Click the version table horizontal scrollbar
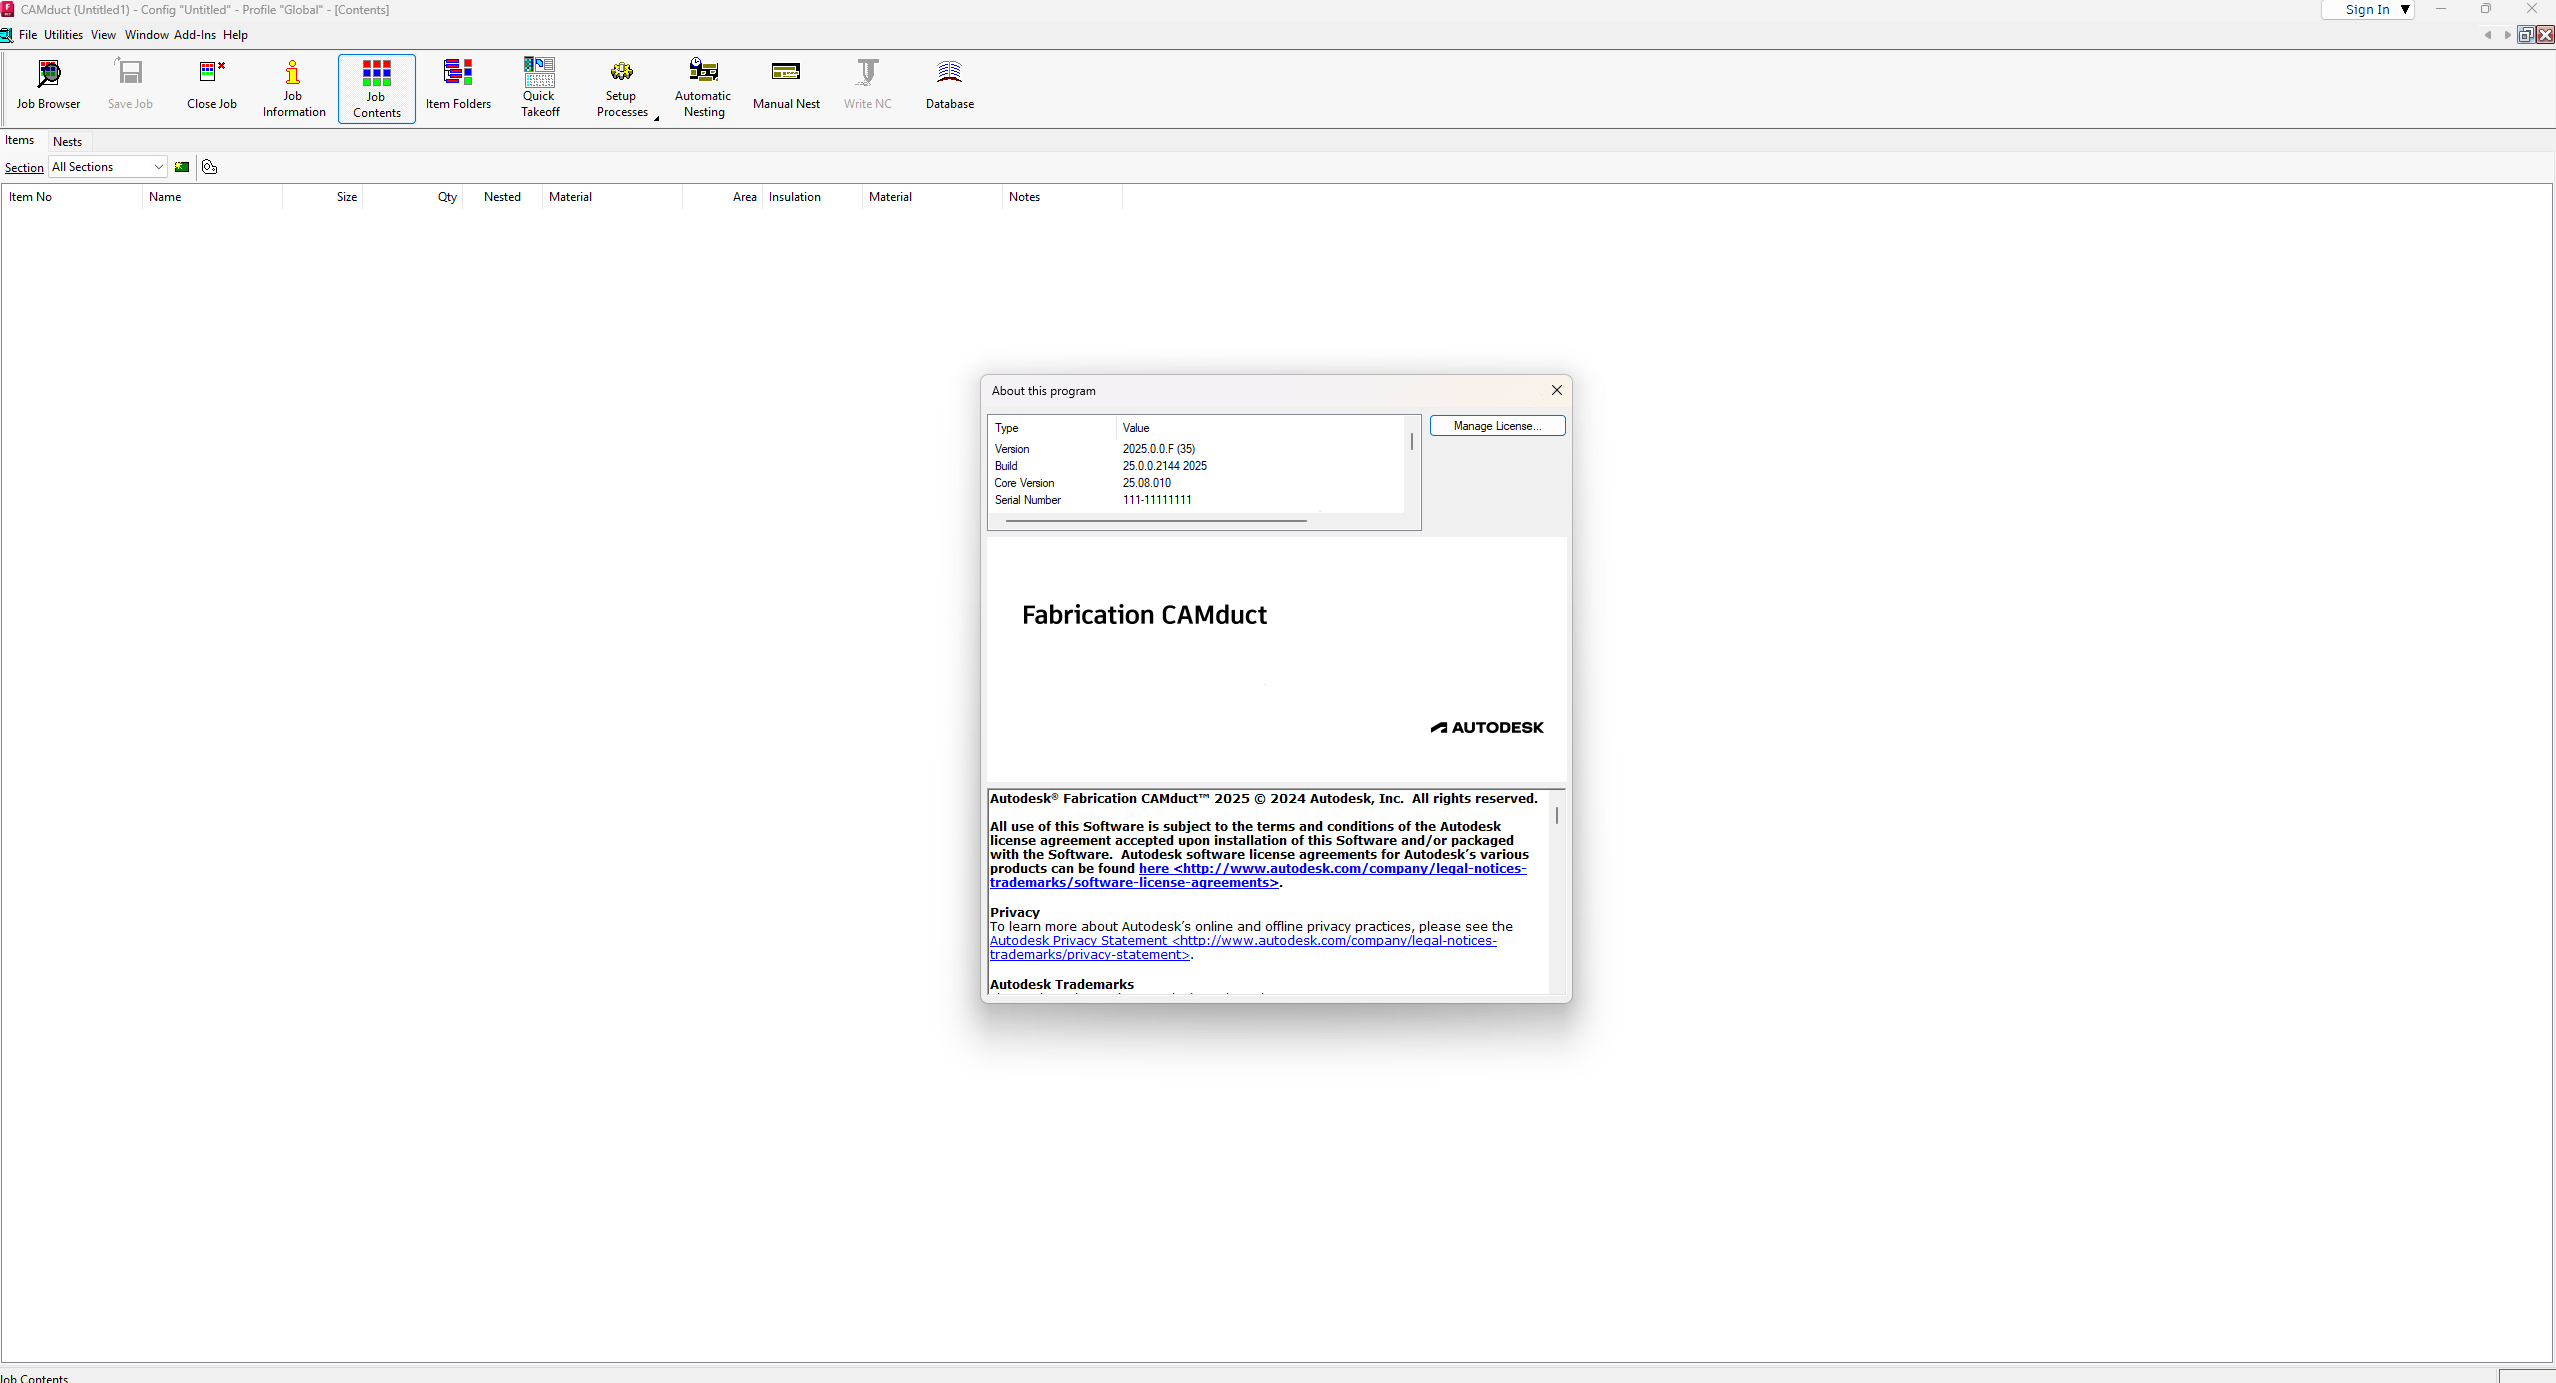 [x=1155, y=521]
